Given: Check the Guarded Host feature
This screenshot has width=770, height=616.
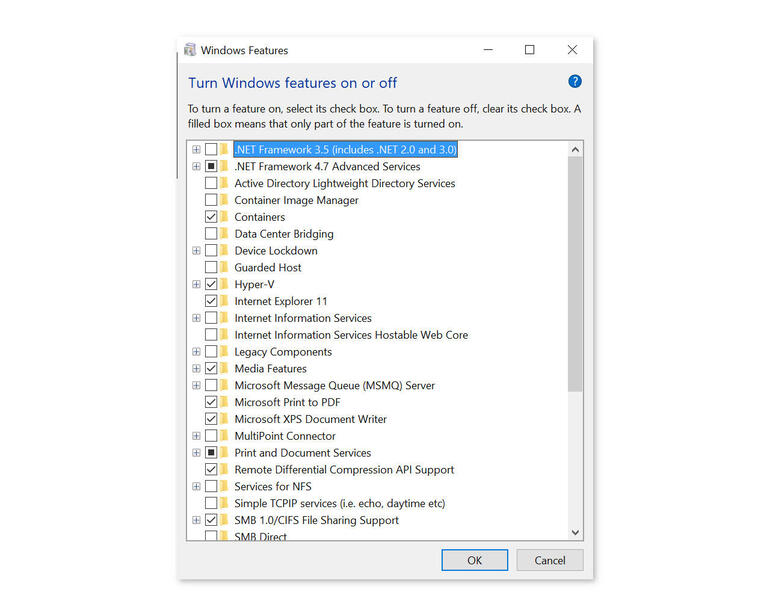Looking at the screenshot, I should [211, 267].
